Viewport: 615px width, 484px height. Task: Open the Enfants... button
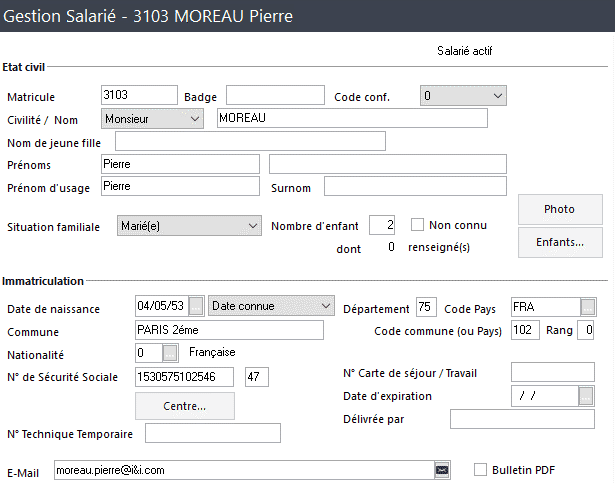point(560,242)
